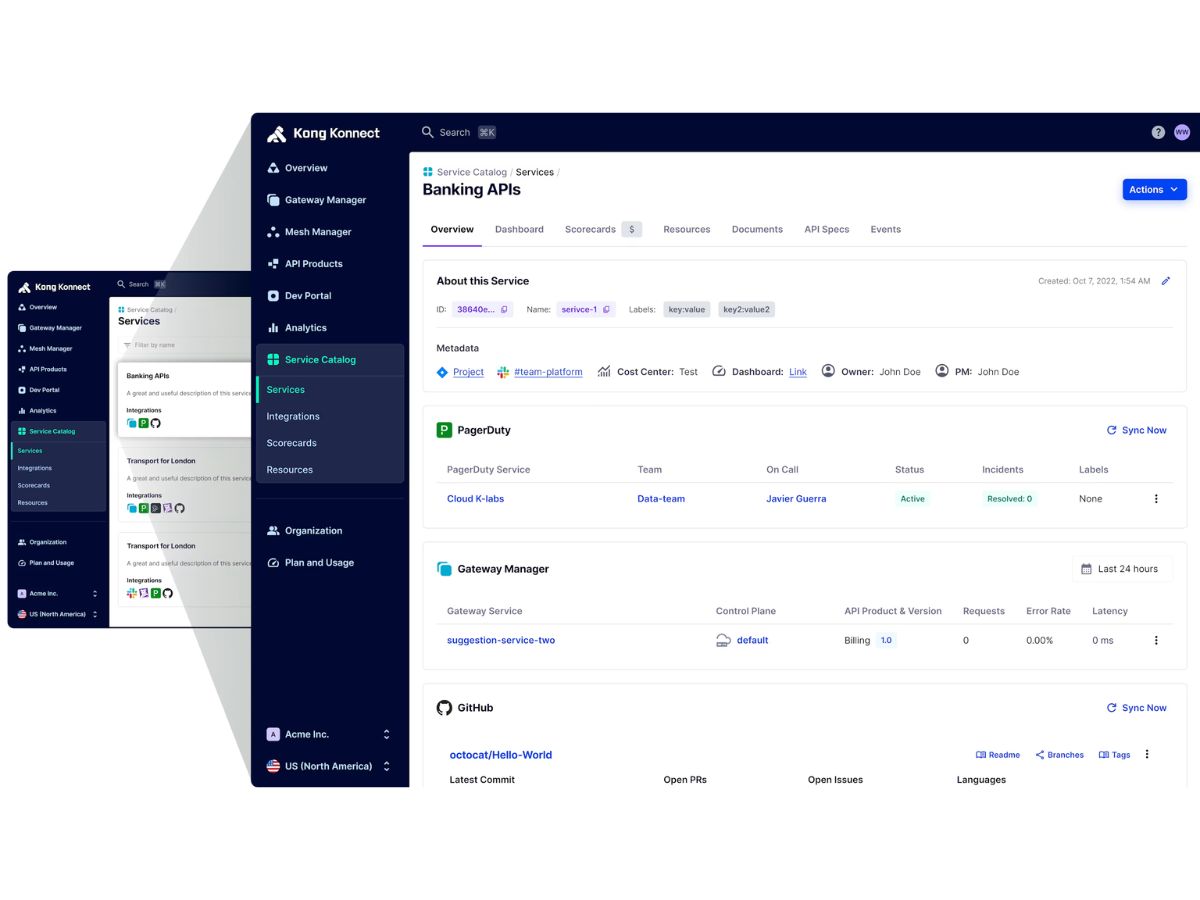Switch to the Dashboard tab
The width and height of the screenshot is (1200, 900).
tap(519, 229)
